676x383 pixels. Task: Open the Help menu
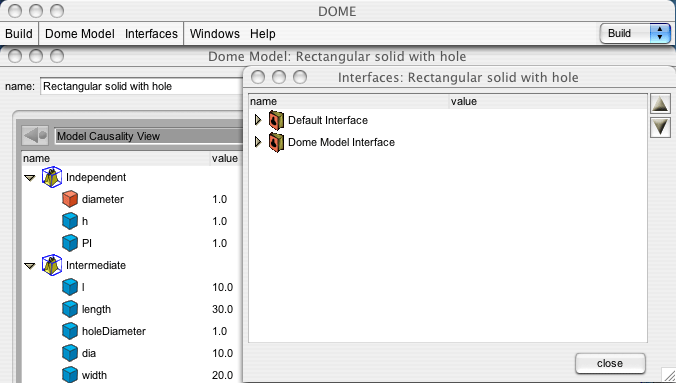click(x=263, y=34)
